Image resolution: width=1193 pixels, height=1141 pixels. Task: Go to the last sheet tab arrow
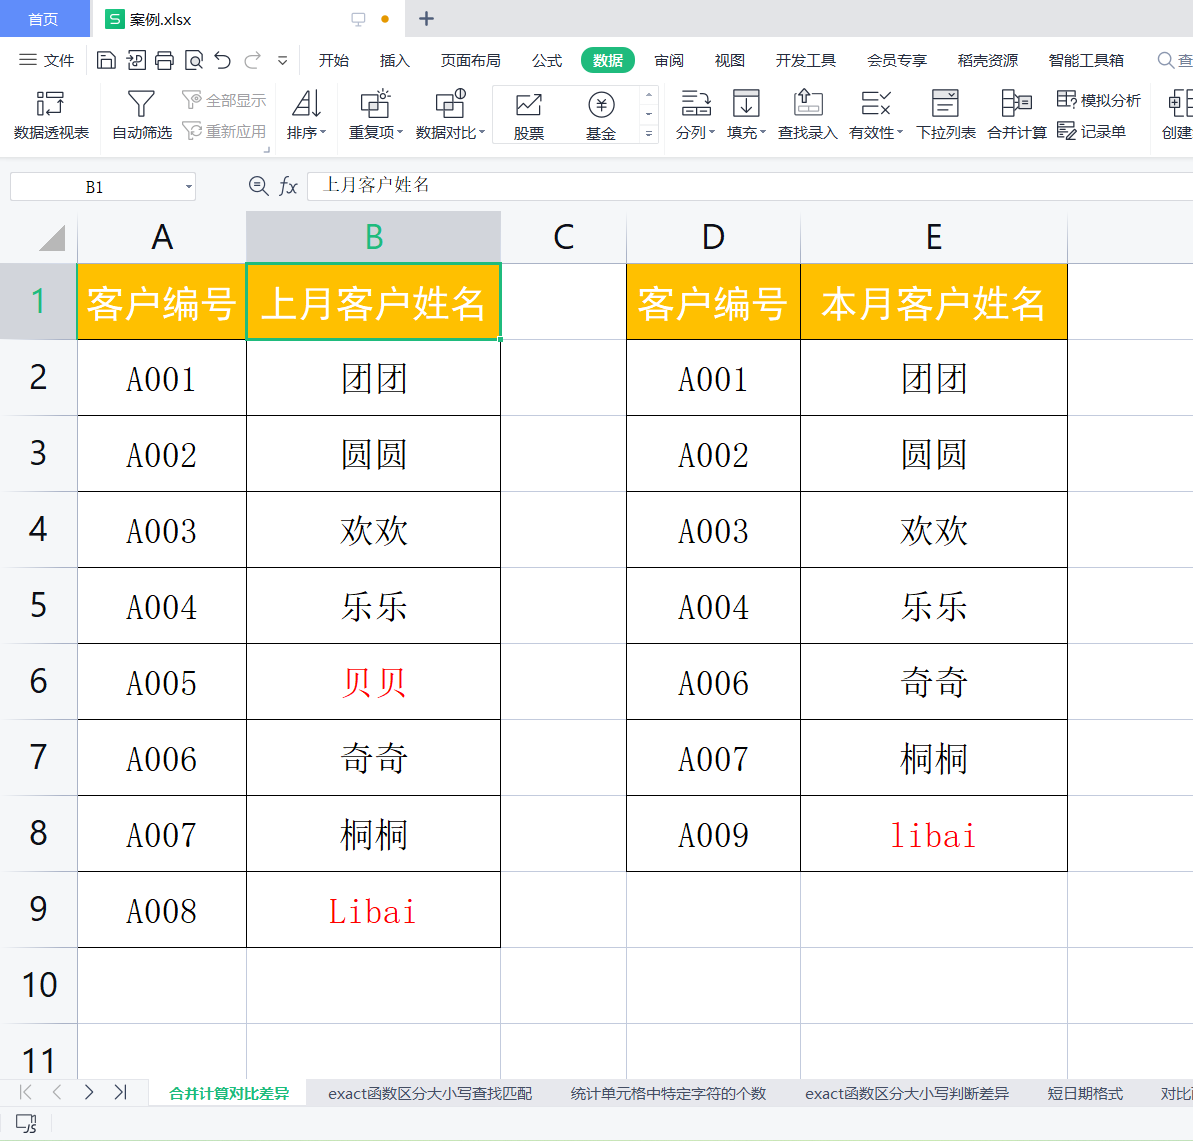[x=120, y=1092]
